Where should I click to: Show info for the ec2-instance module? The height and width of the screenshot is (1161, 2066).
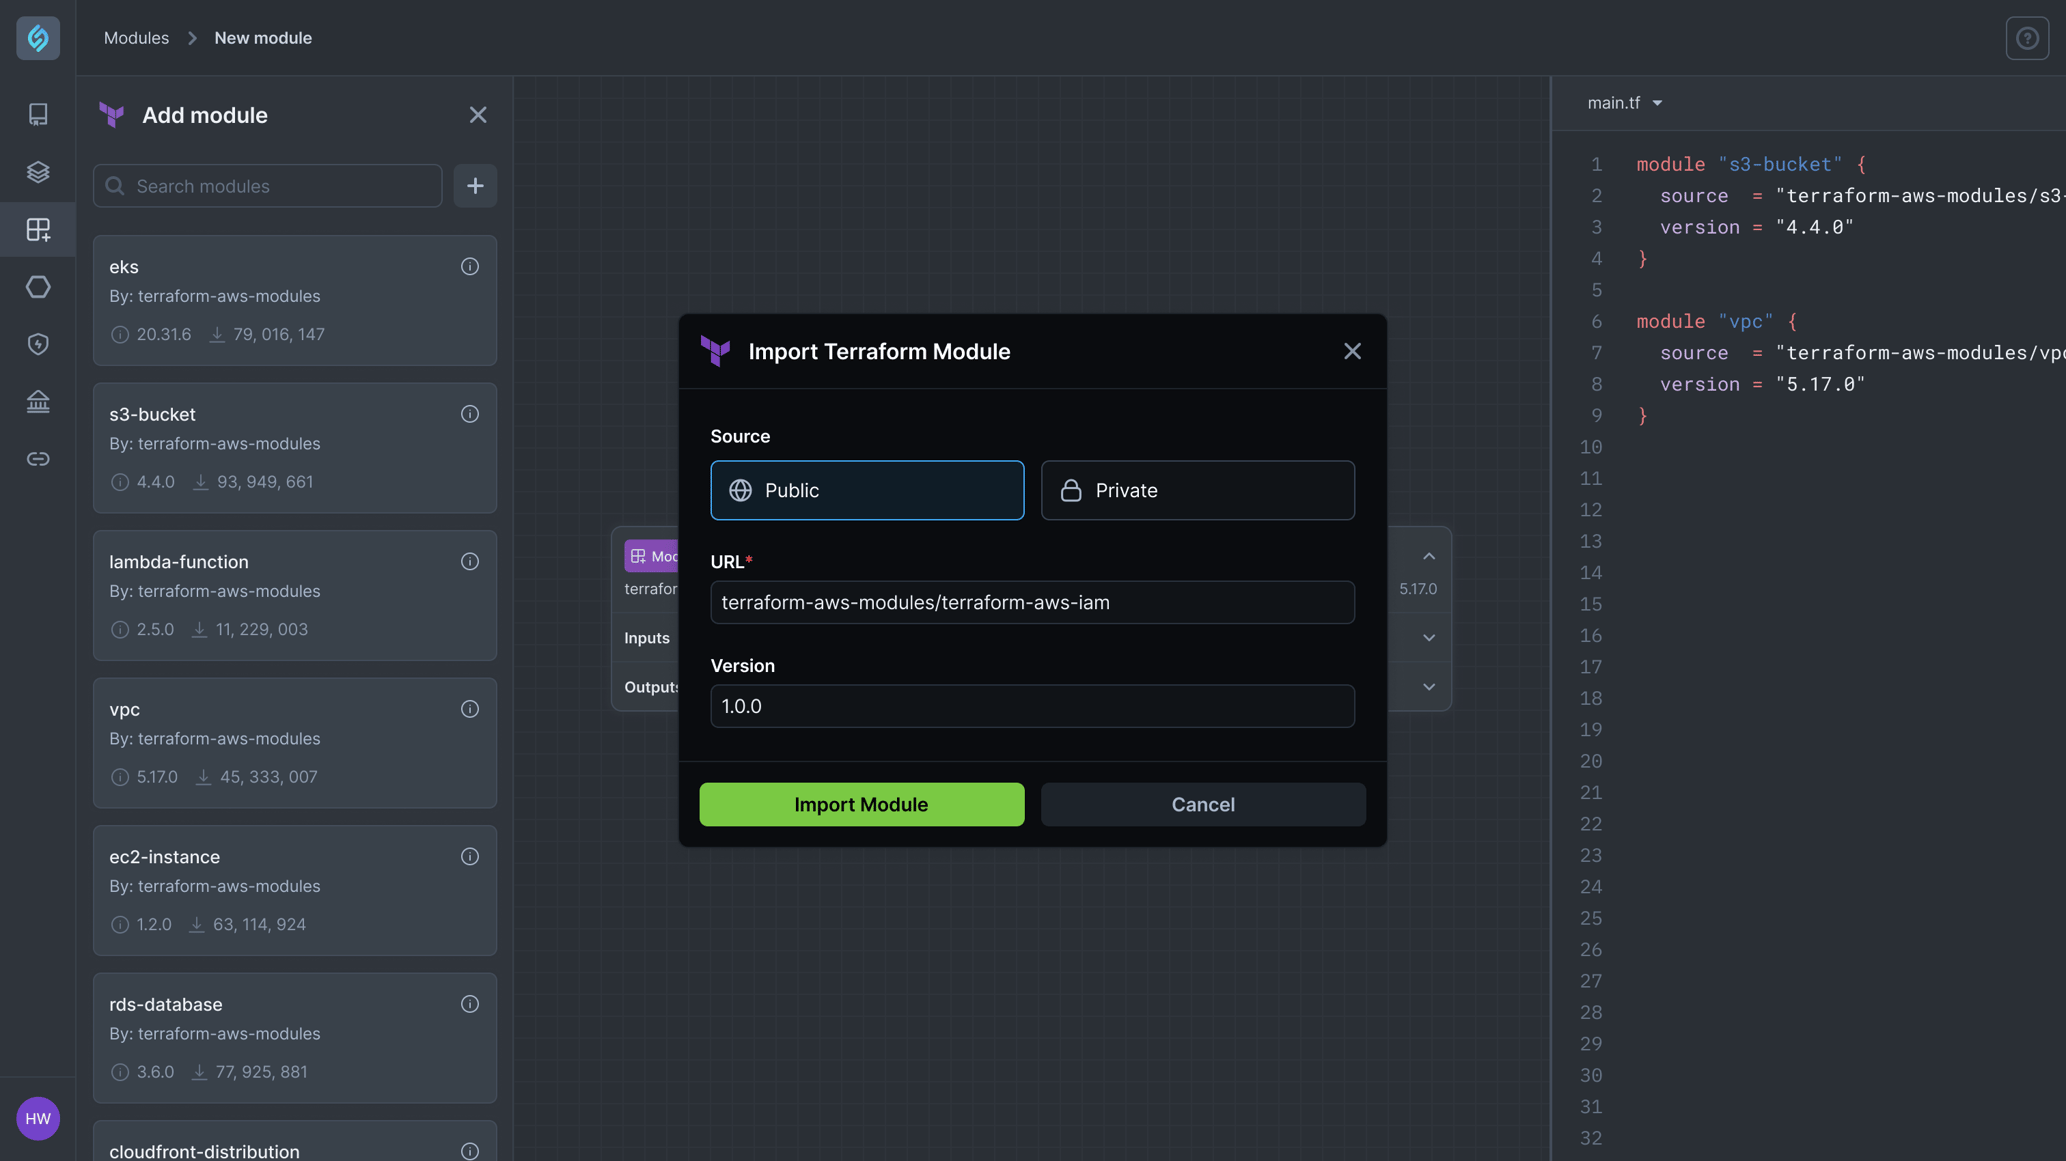pos(470,857)
